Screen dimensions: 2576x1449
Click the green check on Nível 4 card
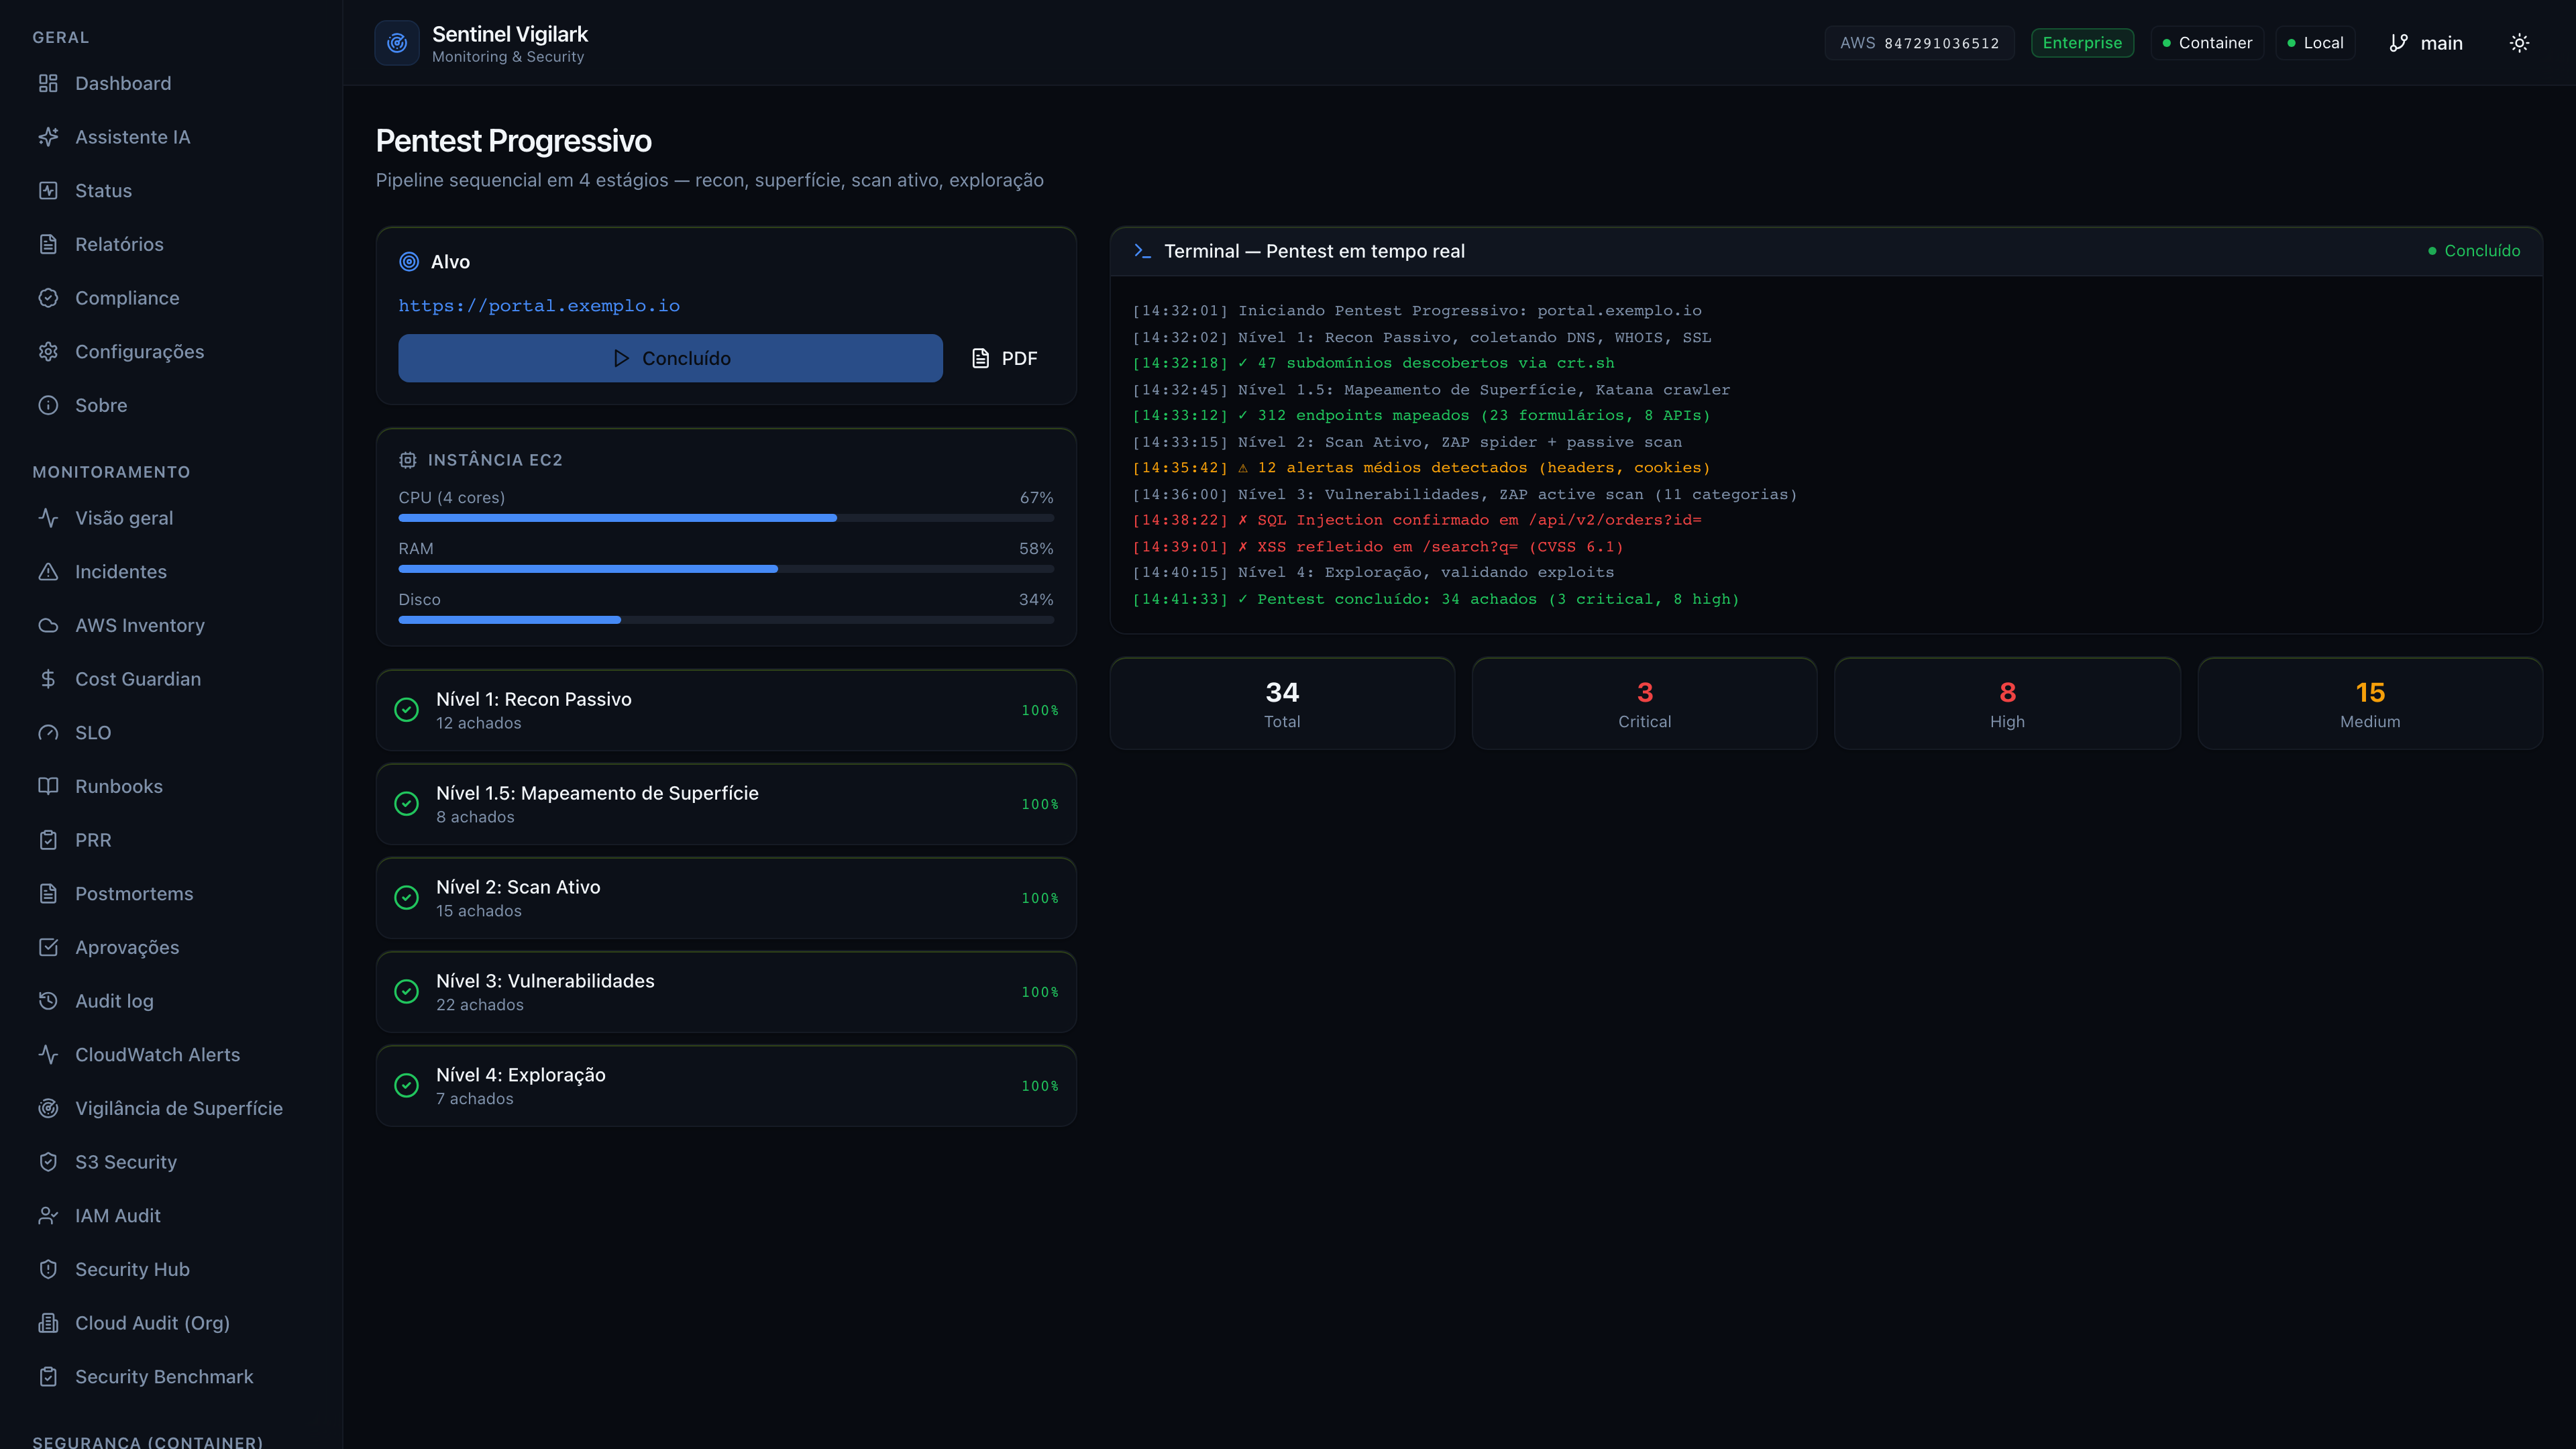click(406, 1086)
